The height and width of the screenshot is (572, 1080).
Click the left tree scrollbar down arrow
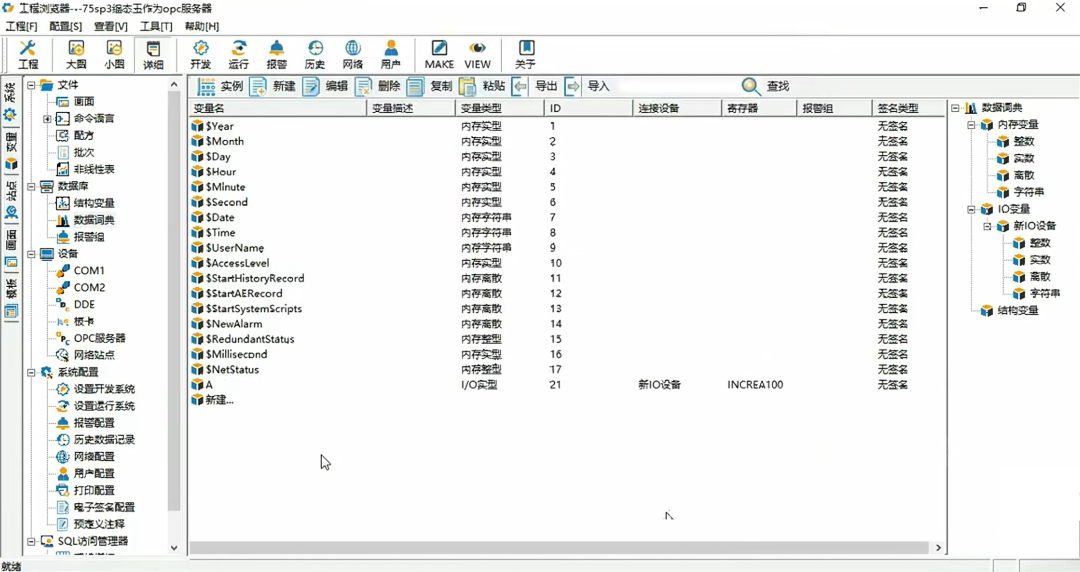tap(174, 548)
